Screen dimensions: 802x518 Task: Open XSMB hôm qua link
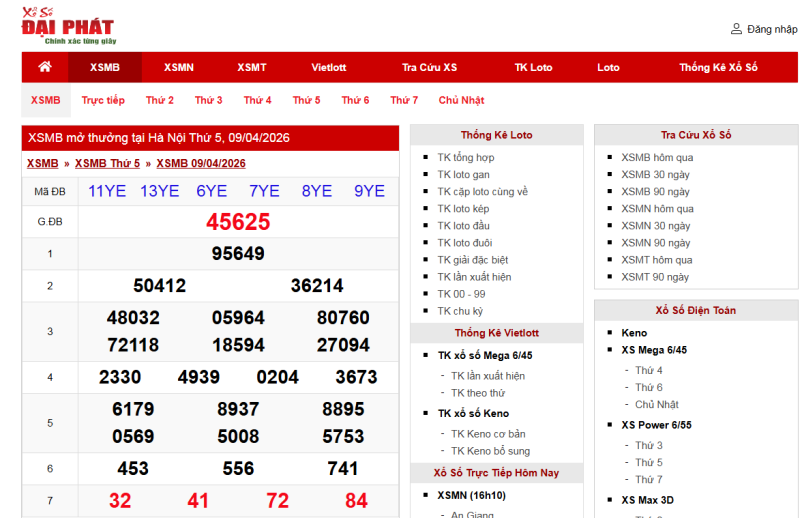(657, 157)
